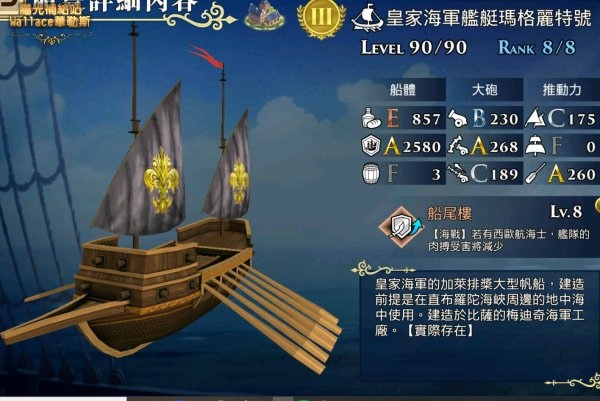Click the oar icon with value A 260
The width and height of the screenshot is (600, 401).
[535, 174]
